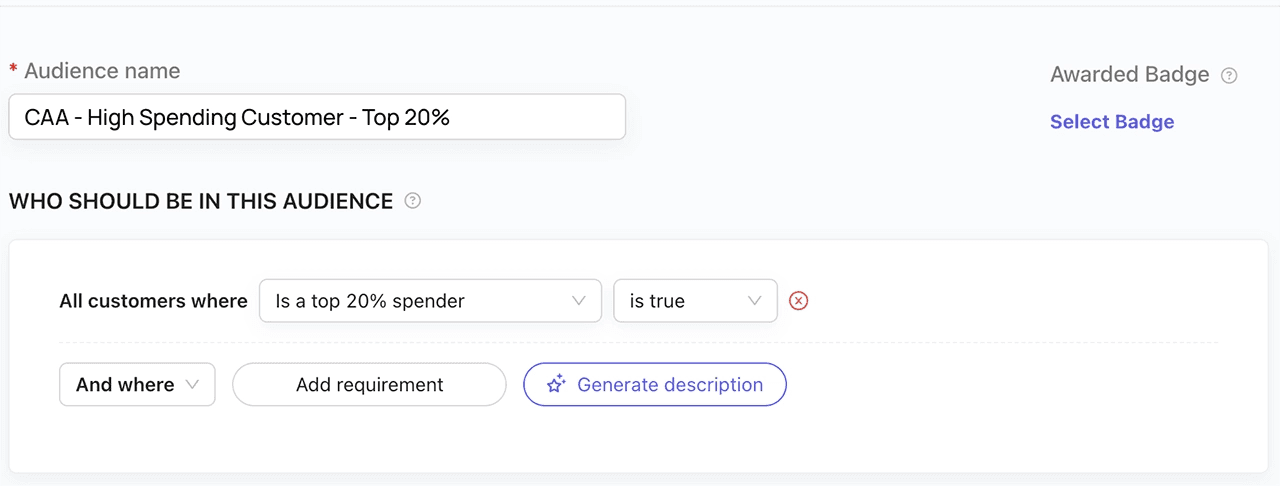This screenshot has height=486, width=1280.
Task: Click the red required asterisk by Audience name
Action: [x=13, y=71]
